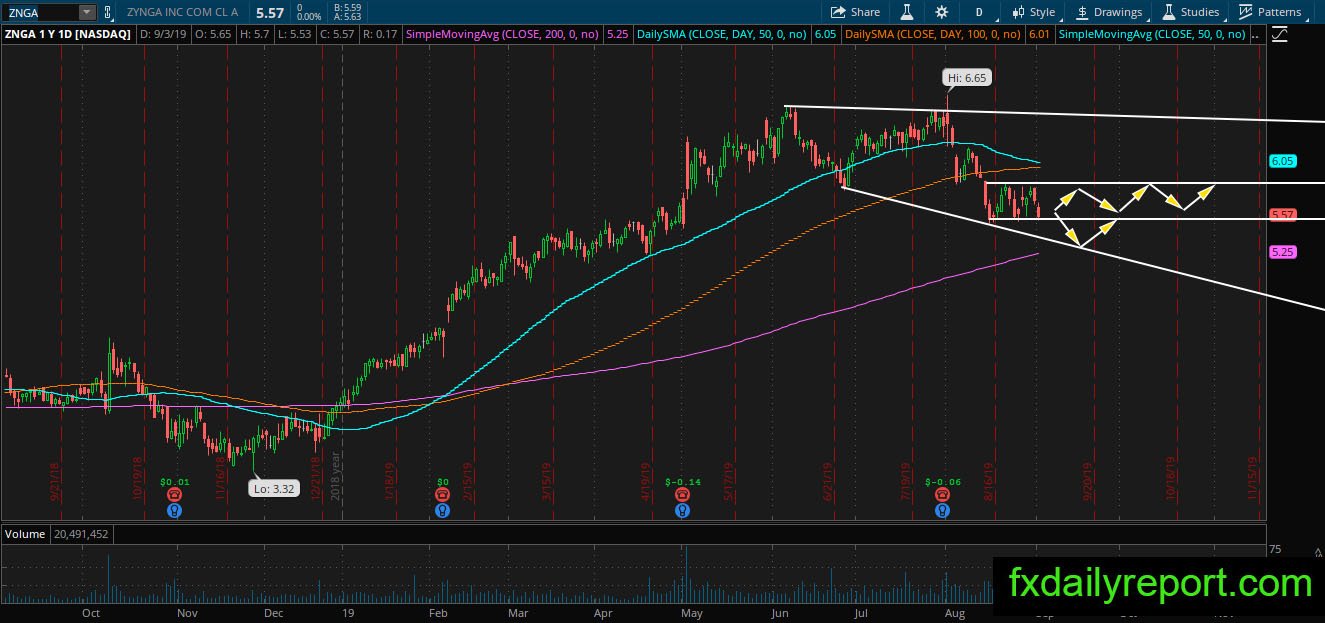Screen dimensions: 1325x623
Task: Open chart settings gear icon
Action: click(941, 12)
